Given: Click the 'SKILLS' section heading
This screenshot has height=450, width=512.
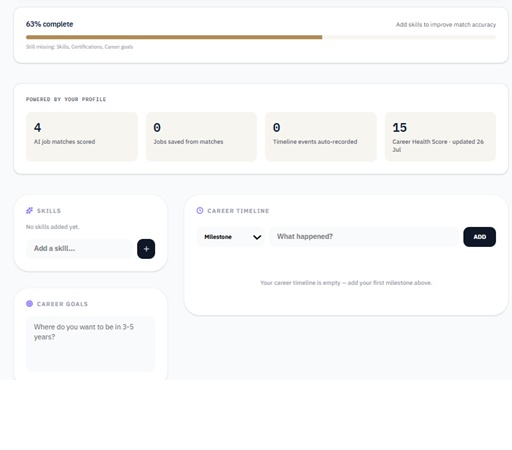Looking at the screenshot, I should [x=49, y=211].
